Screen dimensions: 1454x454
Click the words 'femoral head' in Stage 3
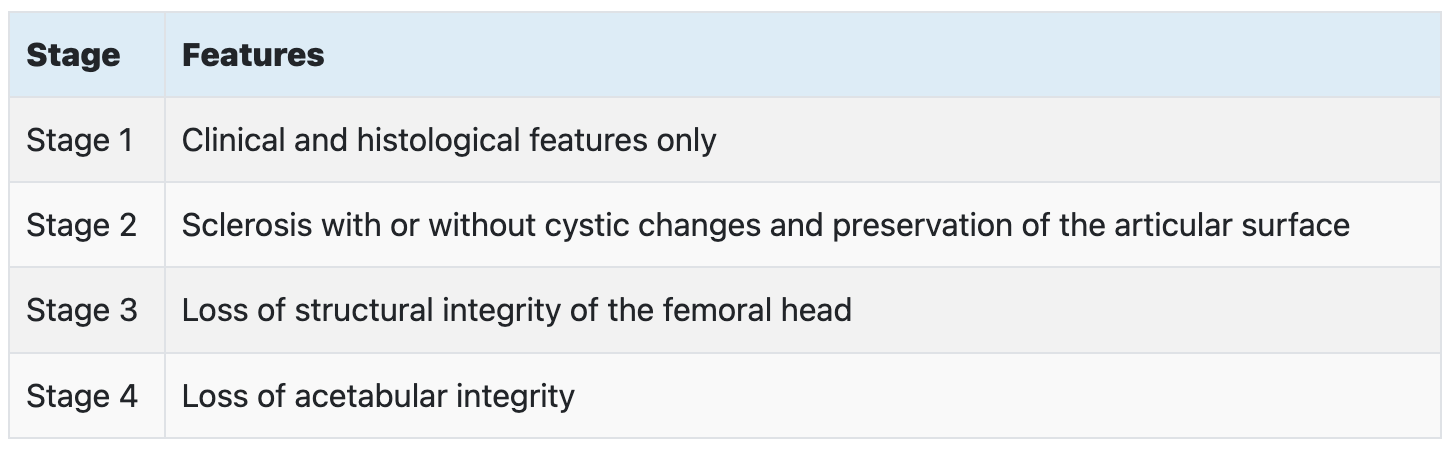(x=757, y=310)
